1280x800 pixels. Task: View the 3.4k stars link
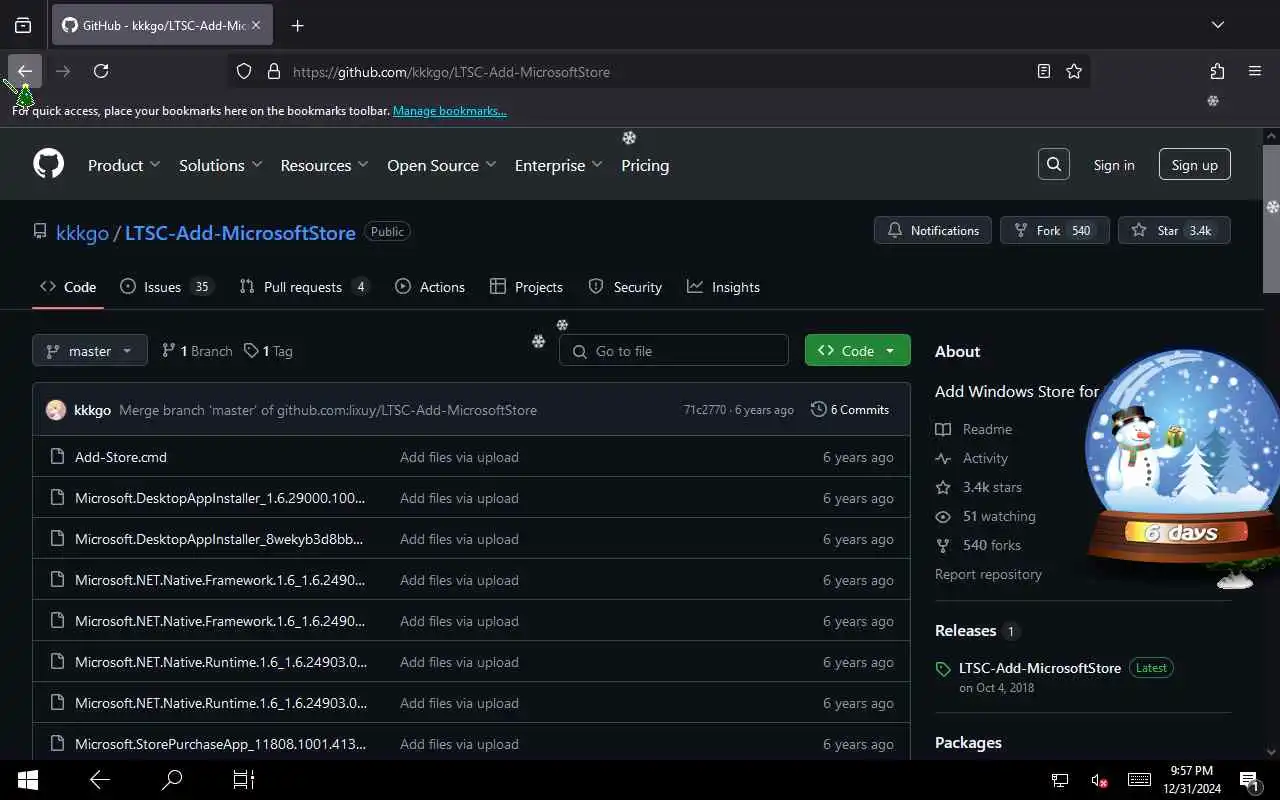(980, 487)
